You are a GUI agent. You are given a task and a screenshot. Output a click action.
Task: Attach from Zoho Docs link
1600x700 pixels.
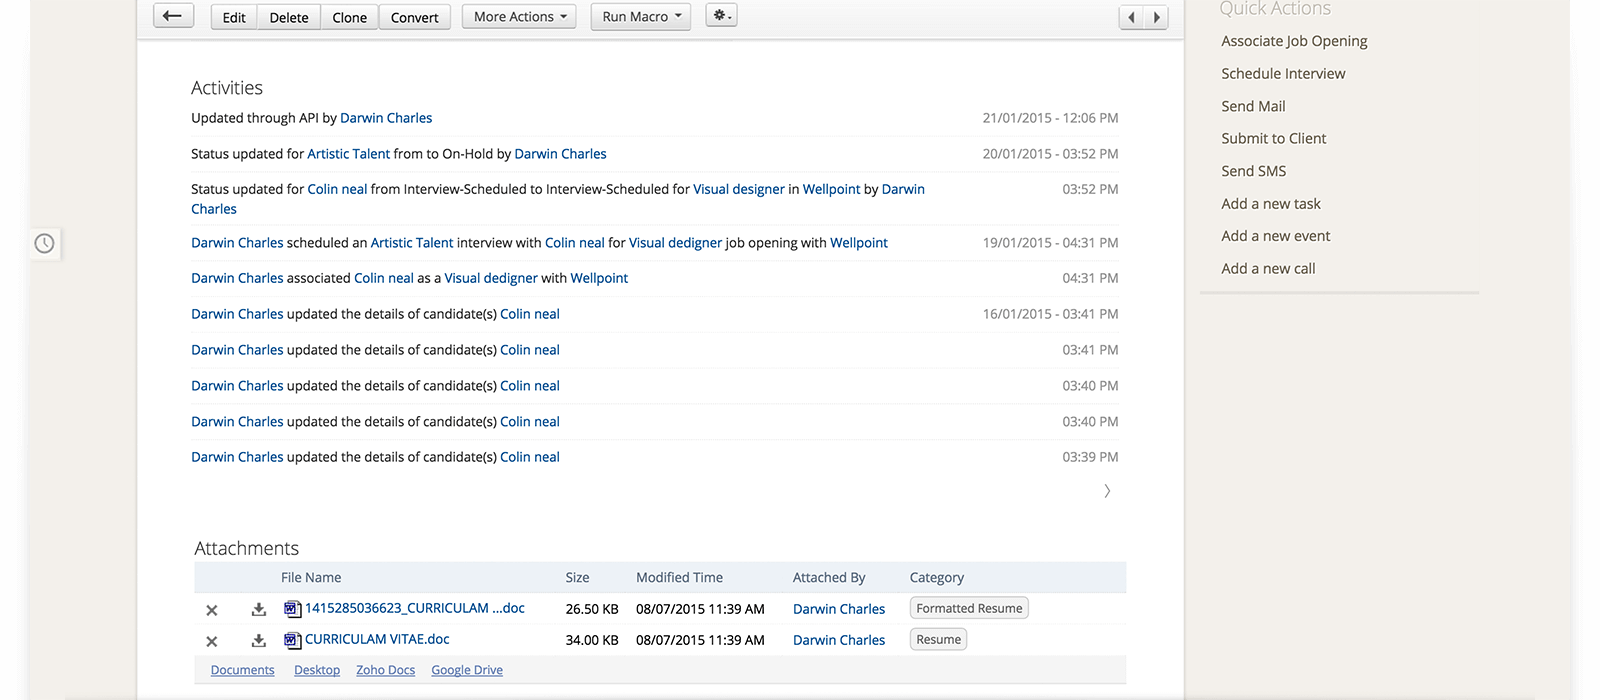coord(385,670)
